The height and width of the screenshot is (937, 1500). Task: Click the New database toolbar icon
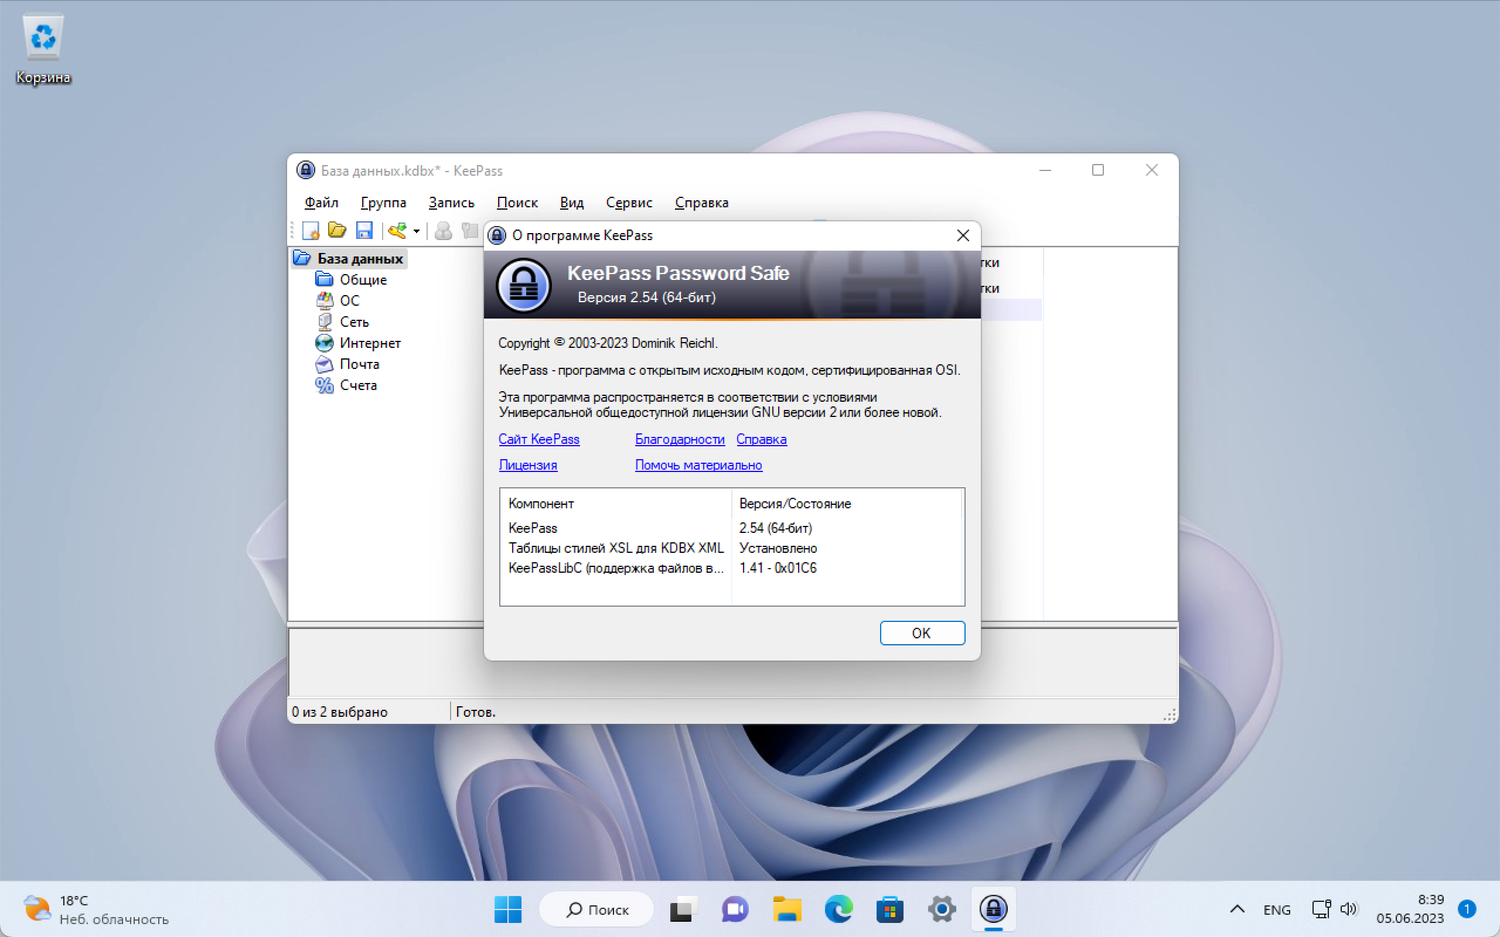(311, 231)
